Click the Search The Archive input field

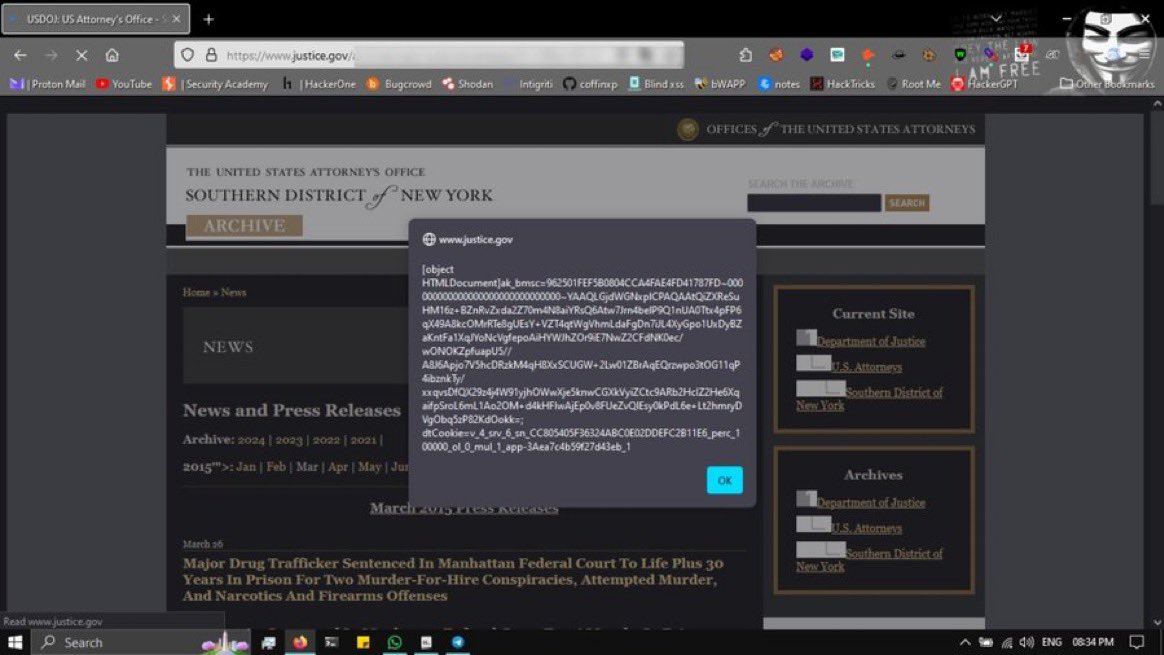(814, 203)
